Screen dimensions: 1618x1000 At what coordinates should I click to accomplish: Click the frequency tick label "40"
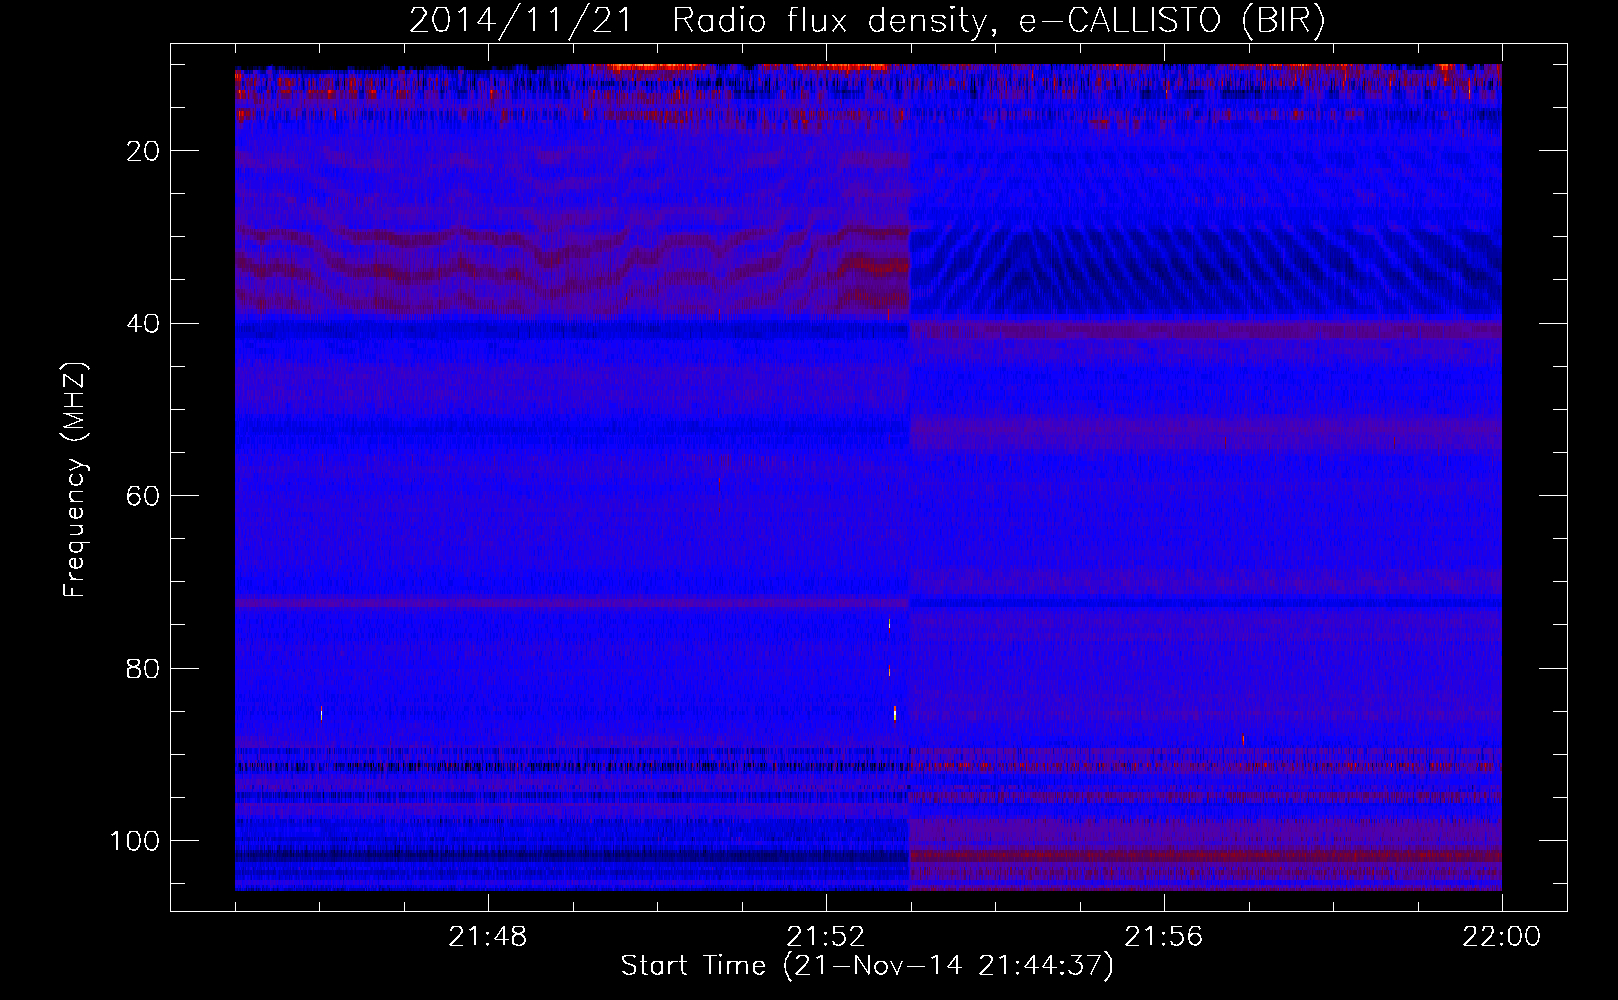pos(143,324)
